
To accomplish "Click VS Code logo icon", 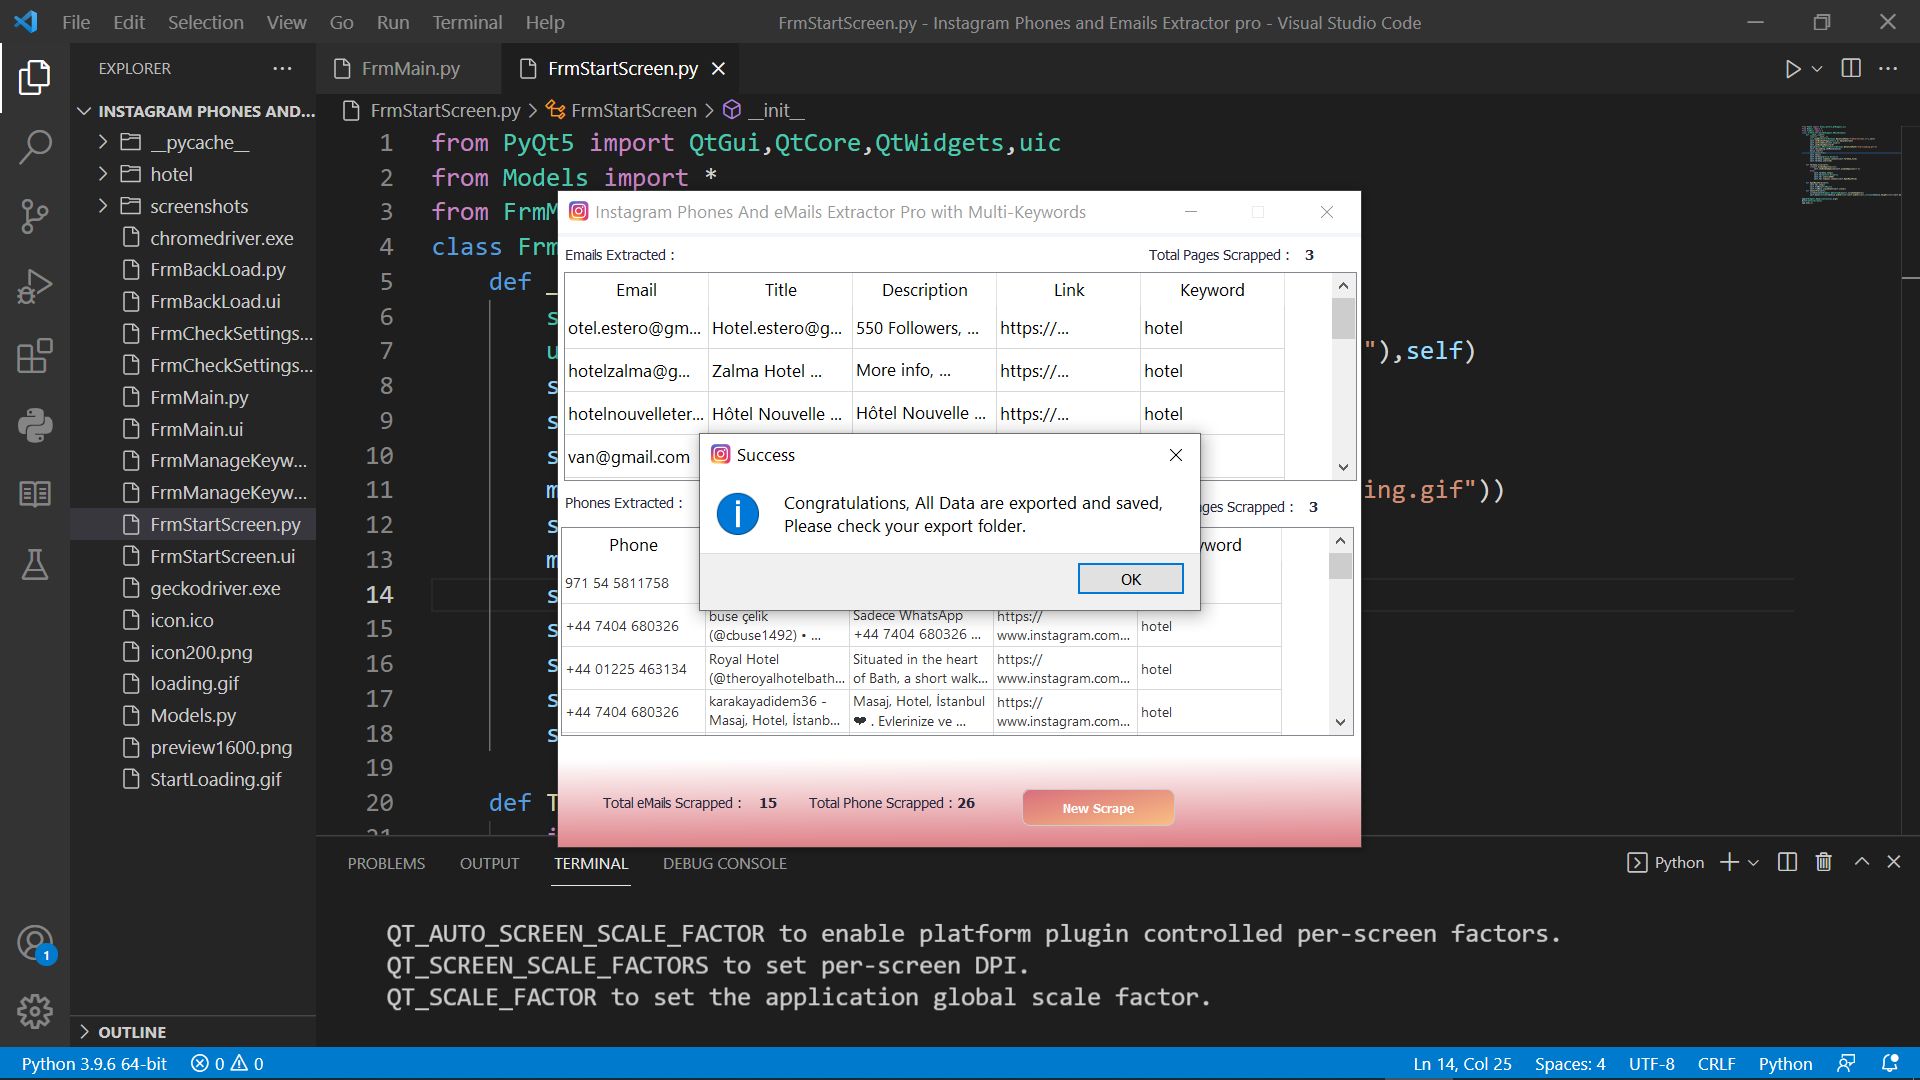I will pos(26,22).
